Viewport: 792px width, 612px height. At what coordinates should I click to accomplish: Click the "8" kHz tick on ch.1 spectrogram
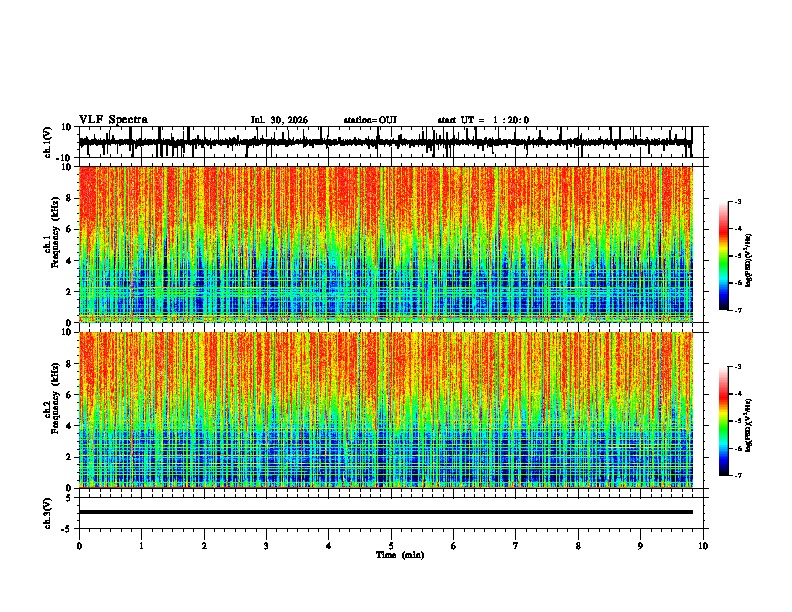pos(69,198)
